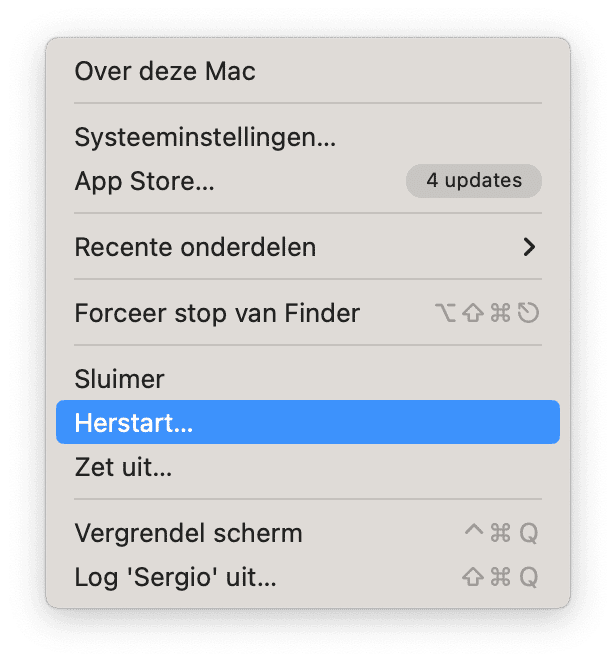Open Over deze Mac
The width and height of the screenshot is (616, 662).
165,72
